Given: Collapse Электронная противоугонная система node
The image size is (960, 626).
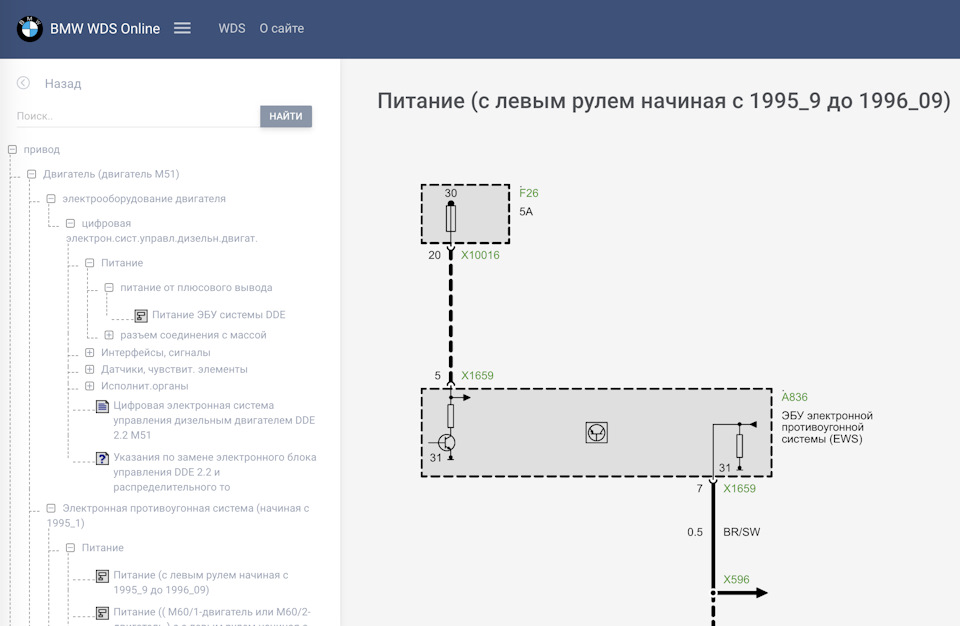Looking at the screenshot, I should 51,508.
